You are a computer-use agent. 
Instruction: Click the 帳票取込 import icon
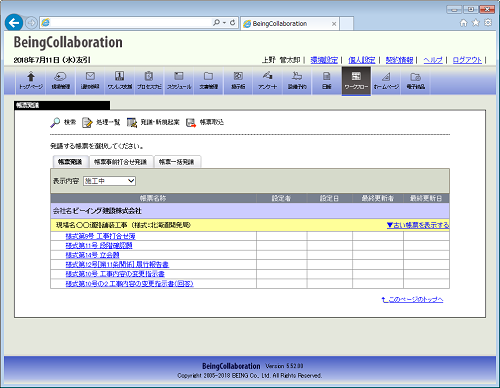point(191,122)
